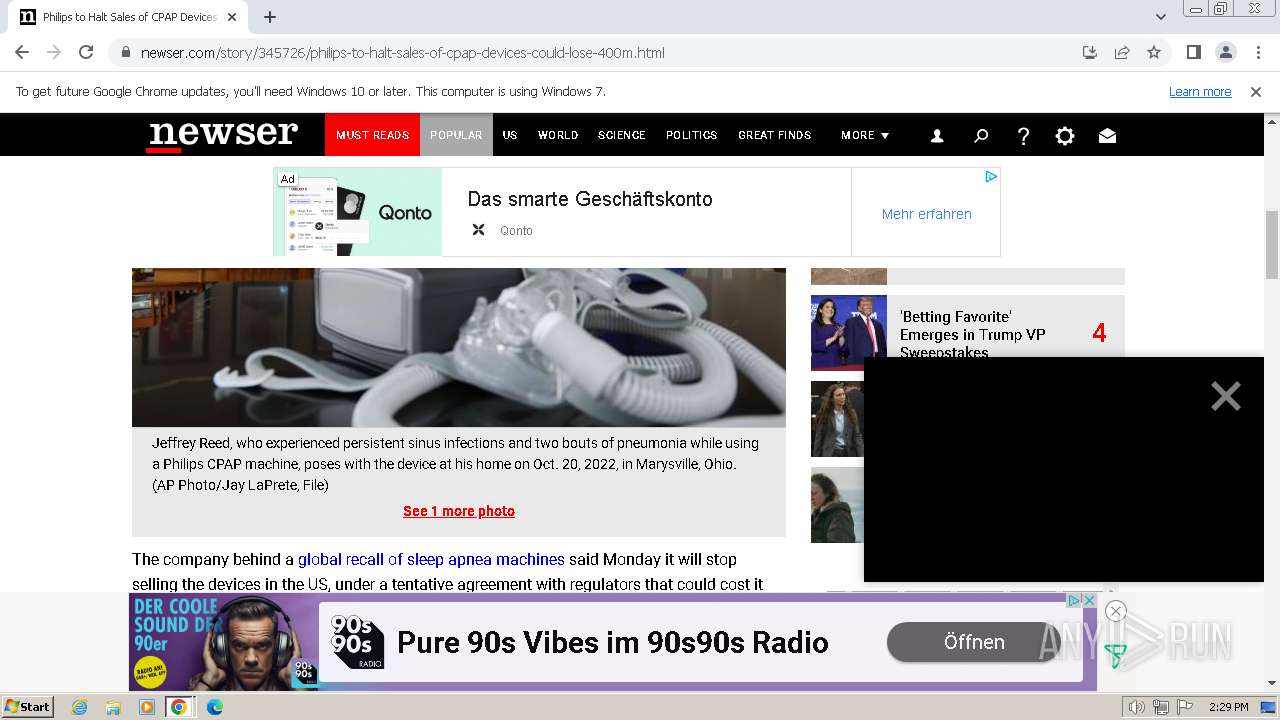1280x720 pixels.
Task: Open Windows Explorer folder in taskbar
Action: [113, 707]
